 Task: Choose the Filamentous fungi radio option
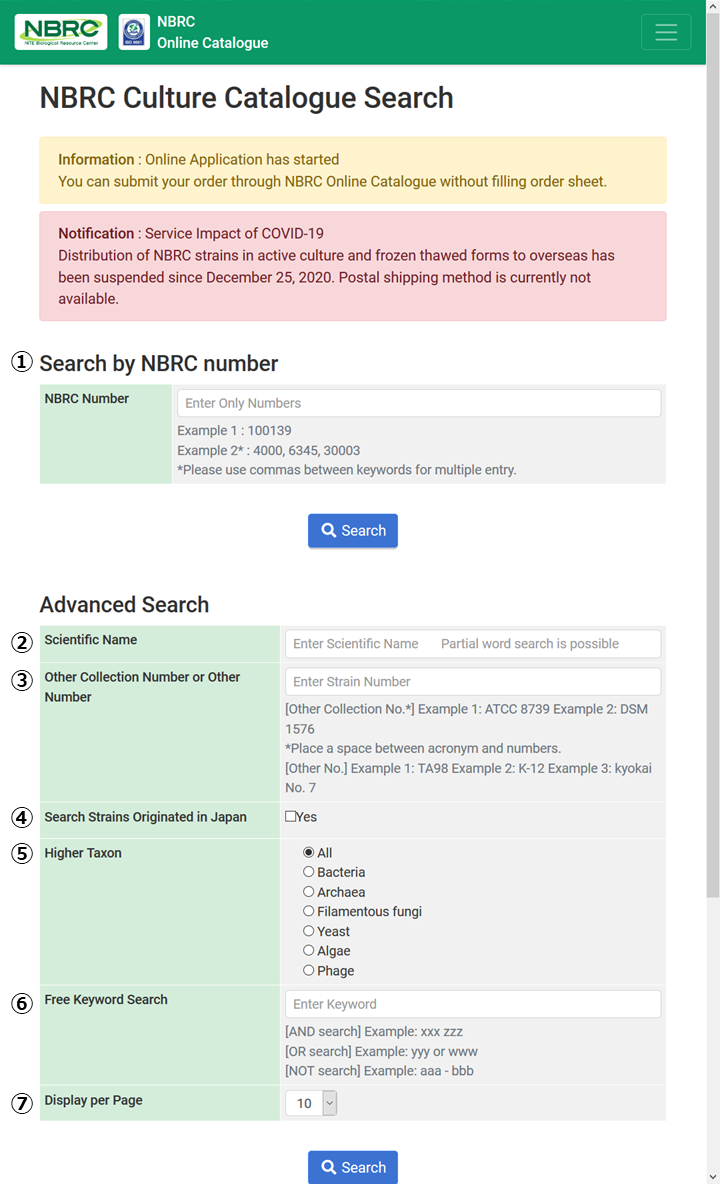point(309,911)
